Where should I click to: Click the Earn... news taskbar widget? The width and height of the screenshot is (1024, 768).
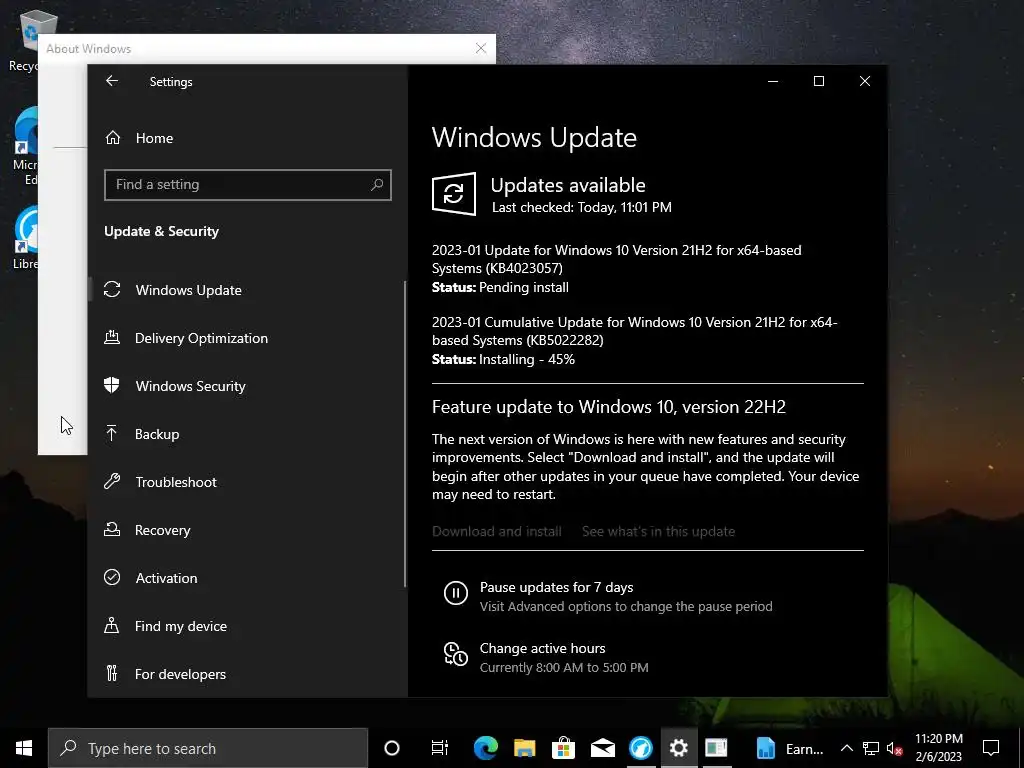790,748
